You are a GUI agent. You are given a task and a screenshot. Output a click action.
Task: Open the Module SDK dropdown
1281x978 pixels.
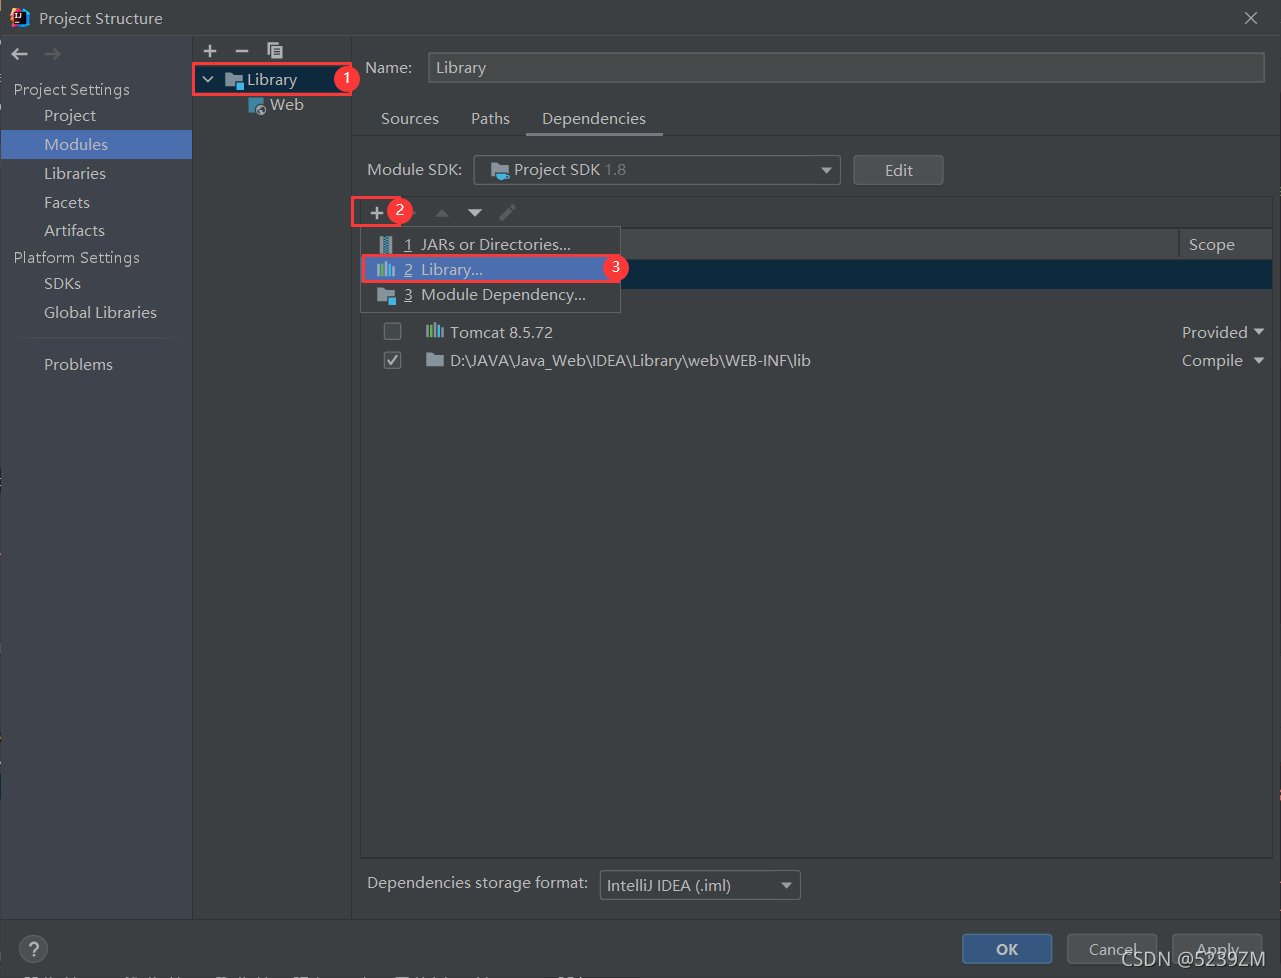click(657, 170)
